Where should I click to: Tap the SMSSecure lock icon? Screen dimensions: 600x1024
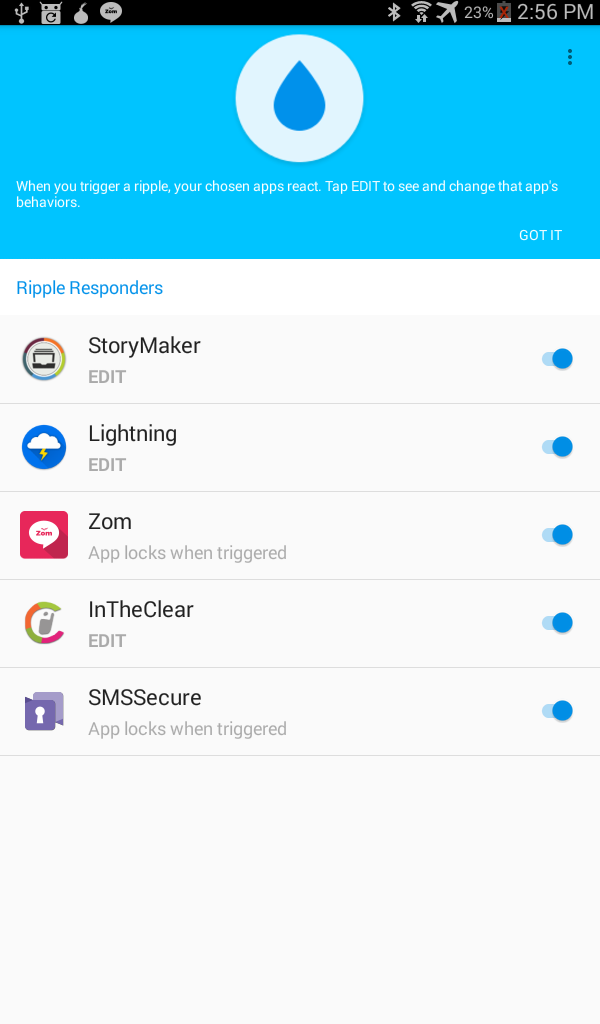pyautogui.click(x=44, y=711)
